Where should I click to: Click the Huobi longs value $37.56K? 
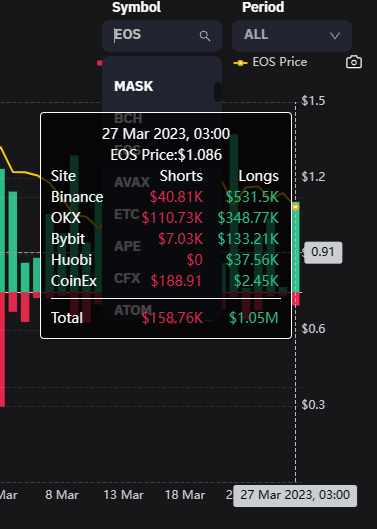[252, 260]
